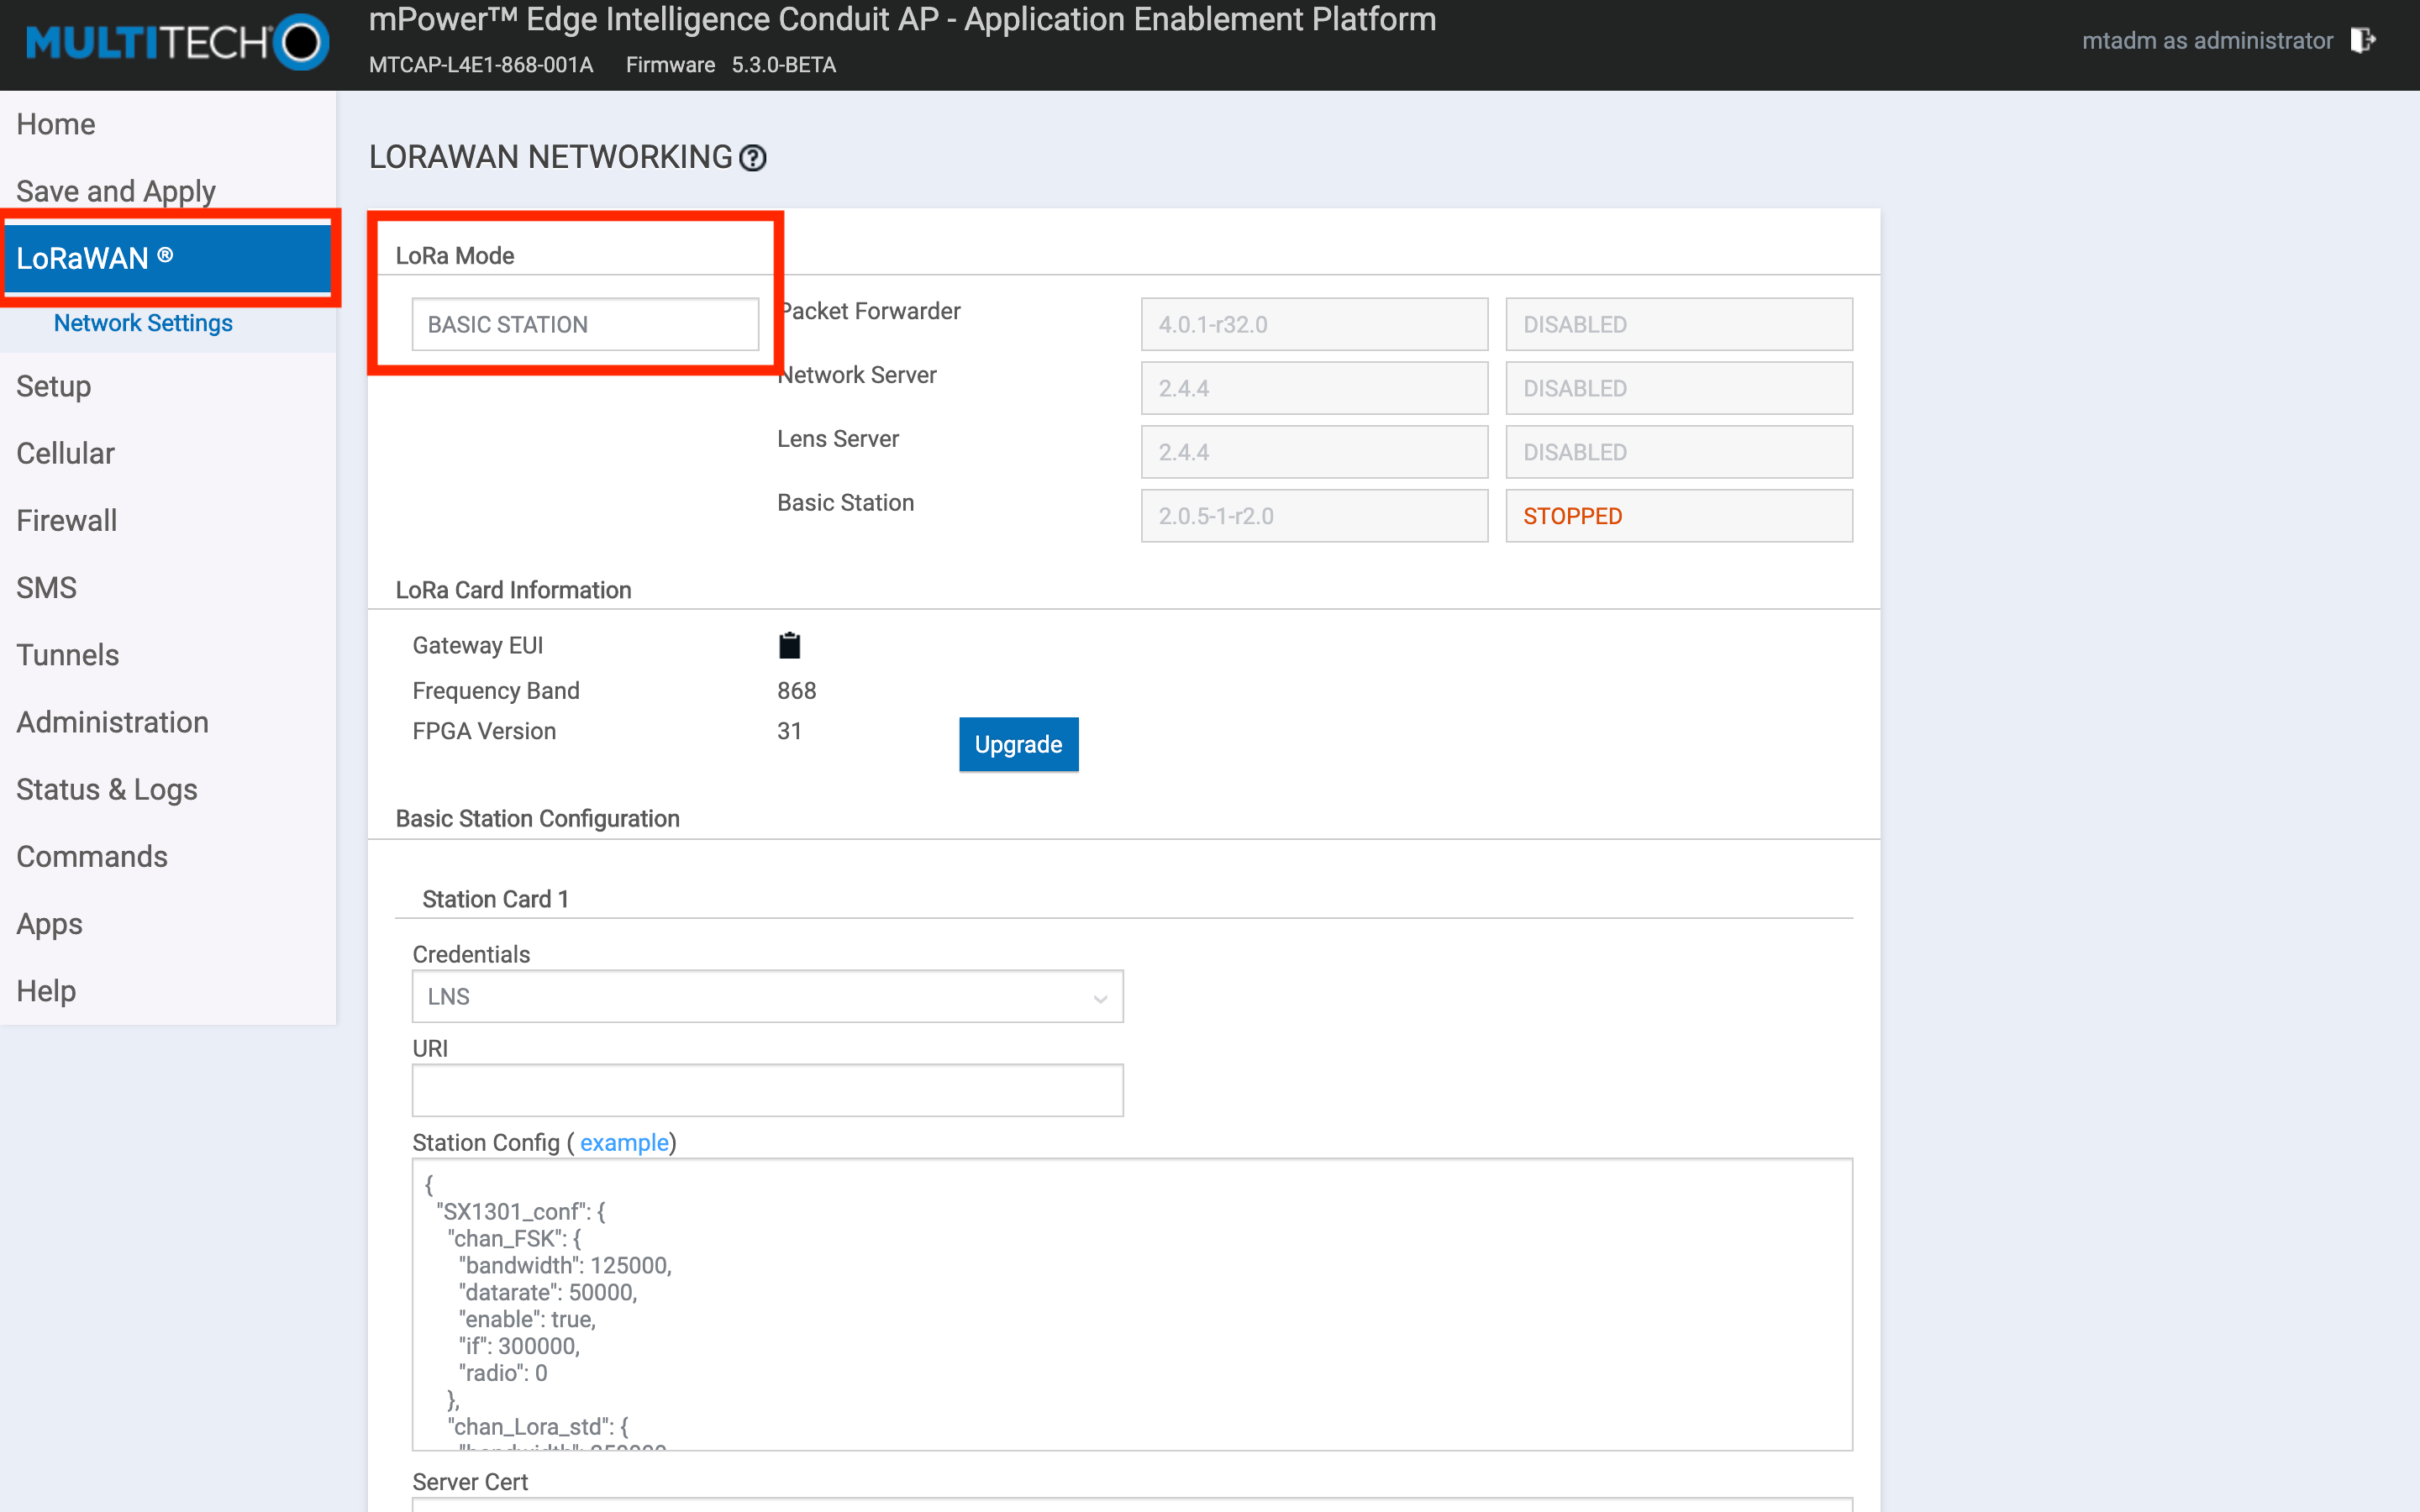Open the Firewall menu
The image size is (2420, 1512).
pyautogui.click(x=67, y=520)
